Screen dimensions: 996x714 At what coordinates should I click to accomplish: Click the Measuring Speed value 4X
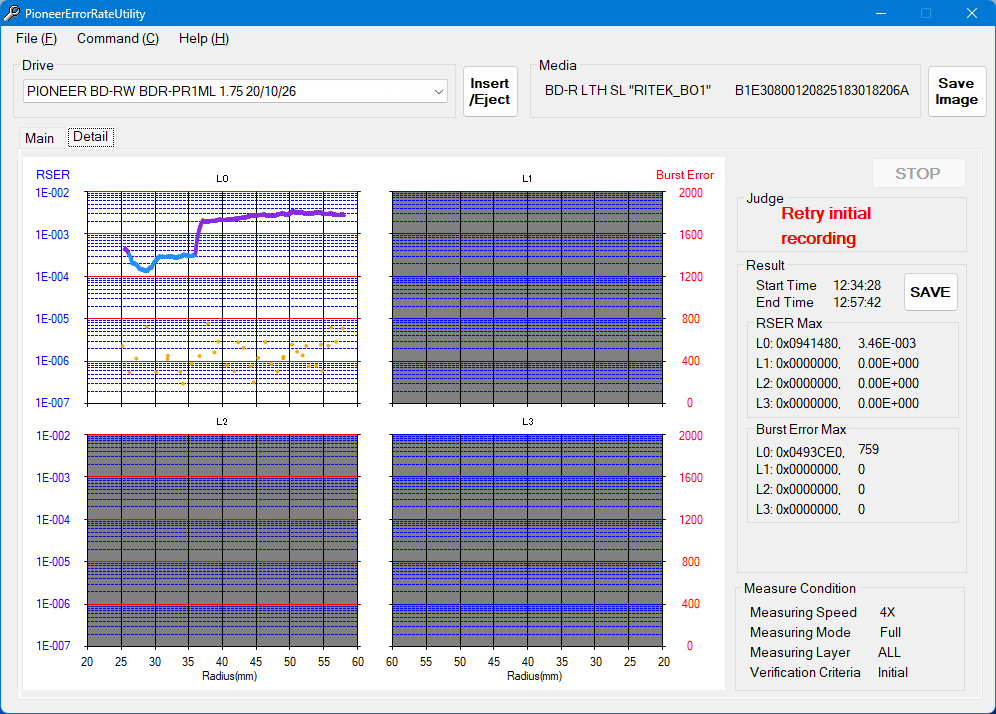(x=887, y=612)
